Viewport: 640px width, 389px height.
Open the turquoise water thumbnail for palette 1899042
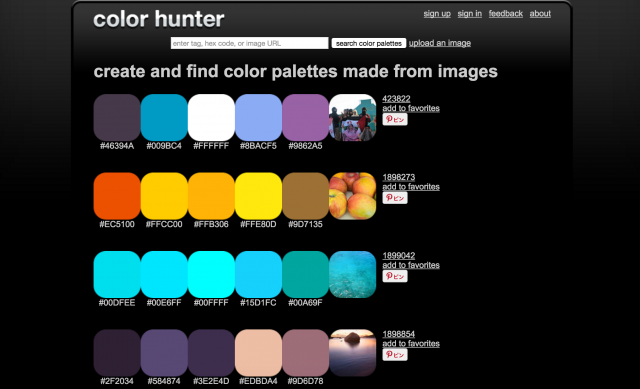point(353,274)
